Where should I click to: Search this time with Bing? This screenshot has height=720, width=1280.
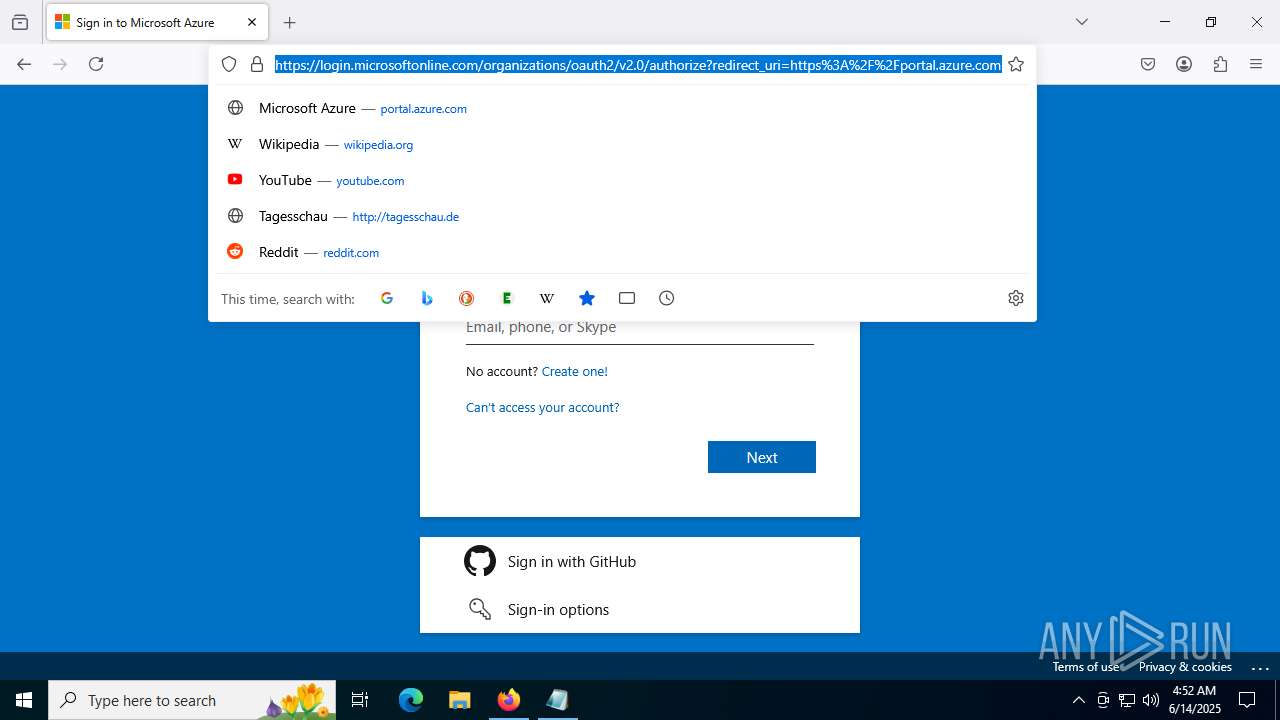(427, 298)
